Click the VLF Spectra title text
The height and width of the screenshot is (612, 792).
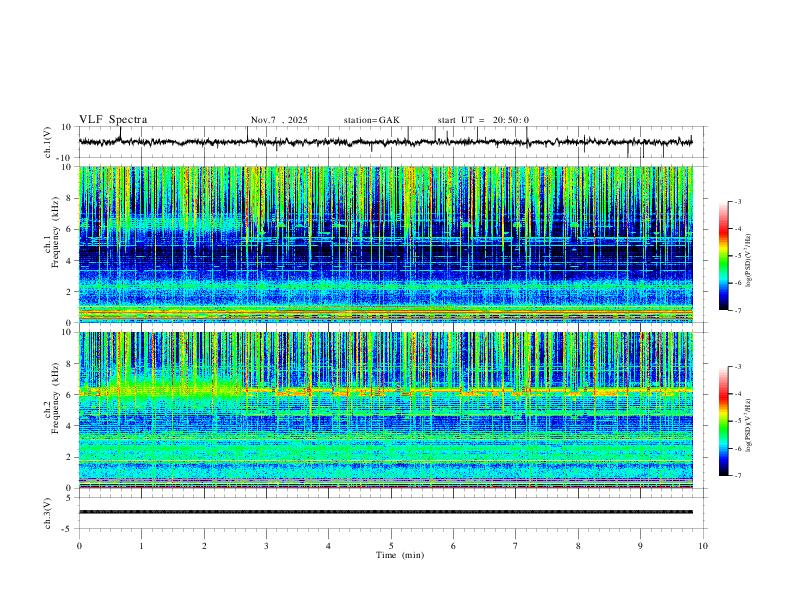113,120
